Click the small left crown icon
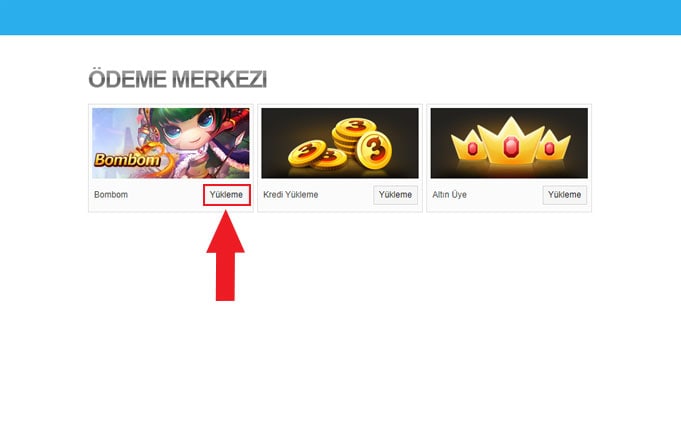Viewport: 681px width, 434px height. 467,146
